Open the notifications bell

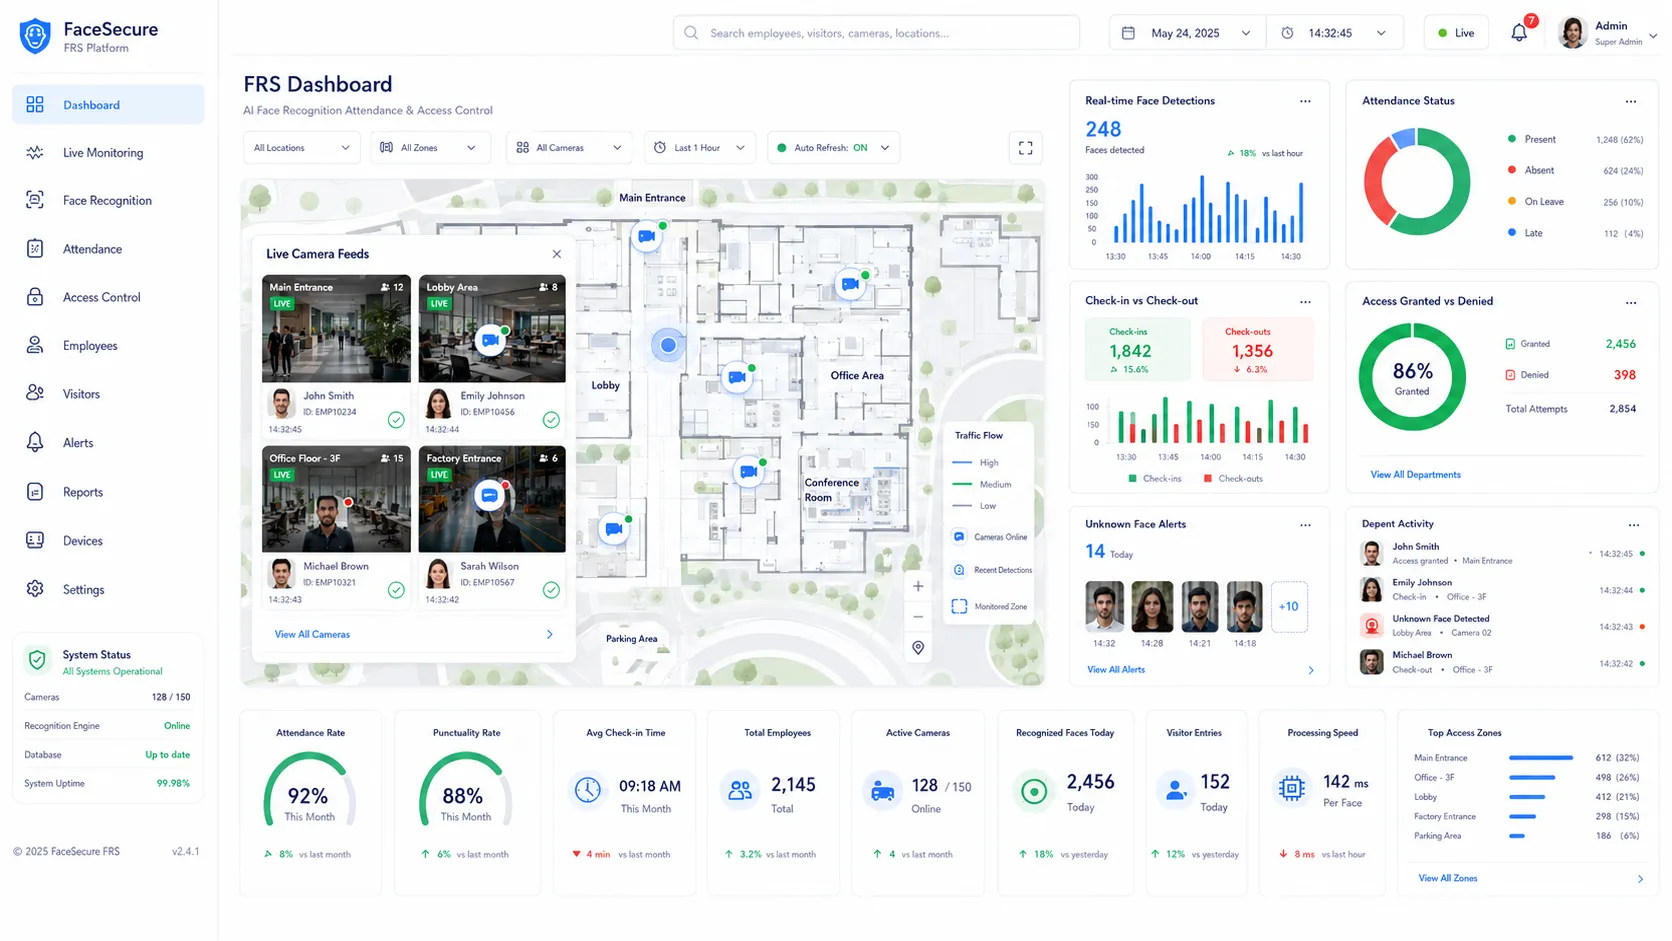[1518, 33]
